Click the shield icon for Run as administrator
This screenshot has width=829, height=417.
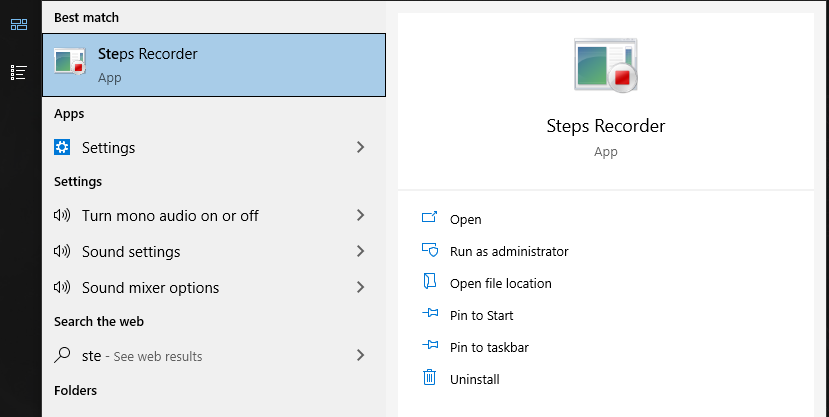click(430, 251)
